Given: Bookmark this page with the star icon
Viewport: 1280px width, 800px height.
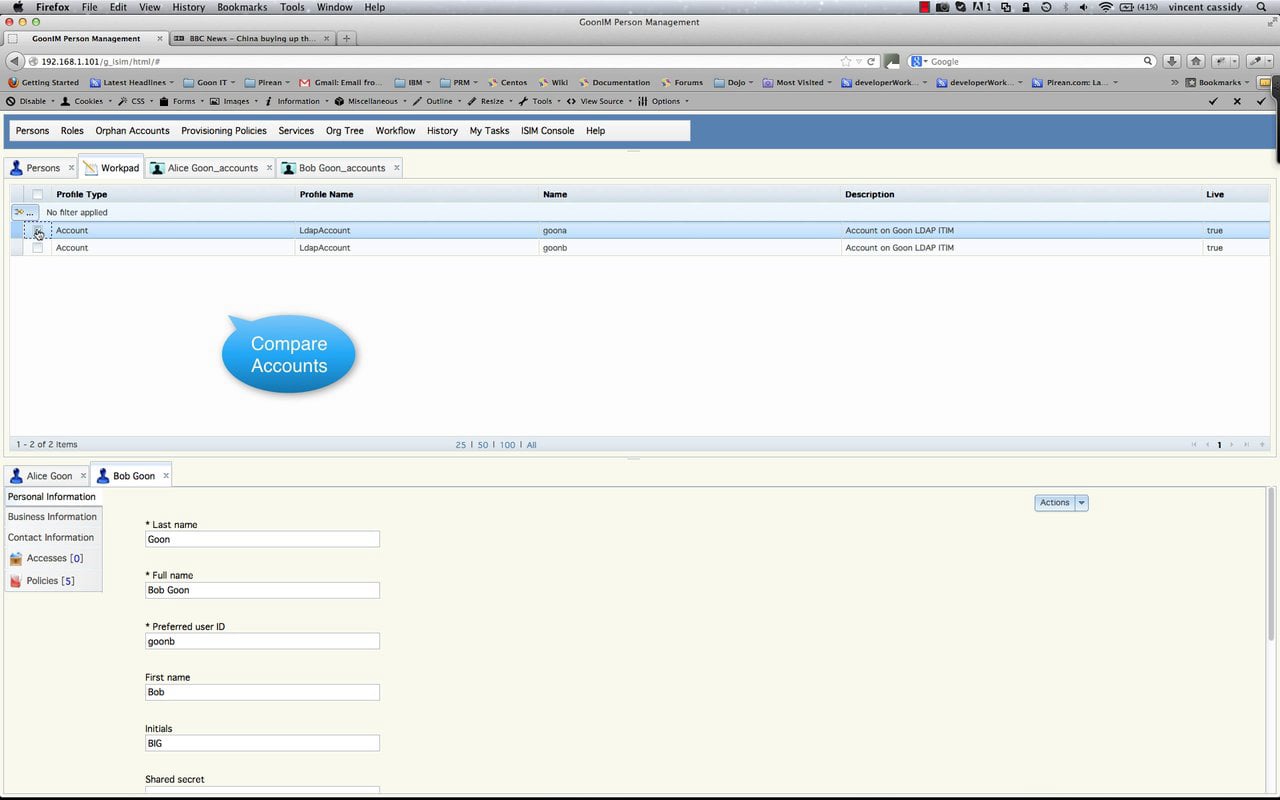Looking at the screenshot, I should coord(846,61).
